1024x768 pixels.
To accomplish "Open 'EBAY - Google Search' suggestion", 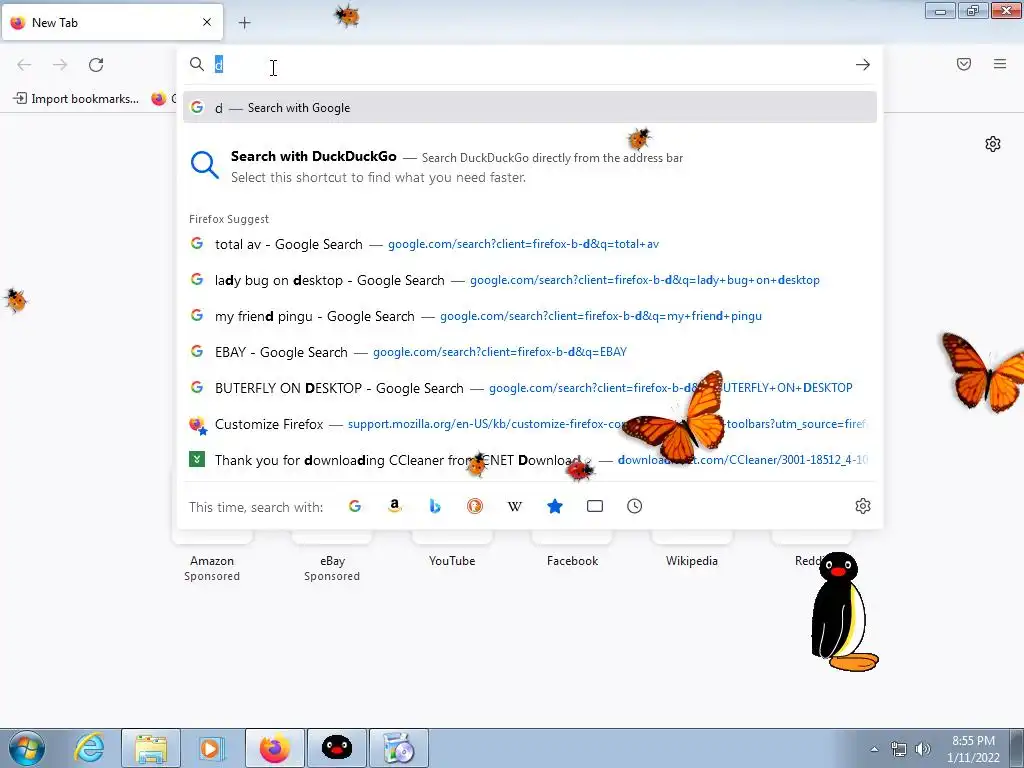I will pos(530,352).
